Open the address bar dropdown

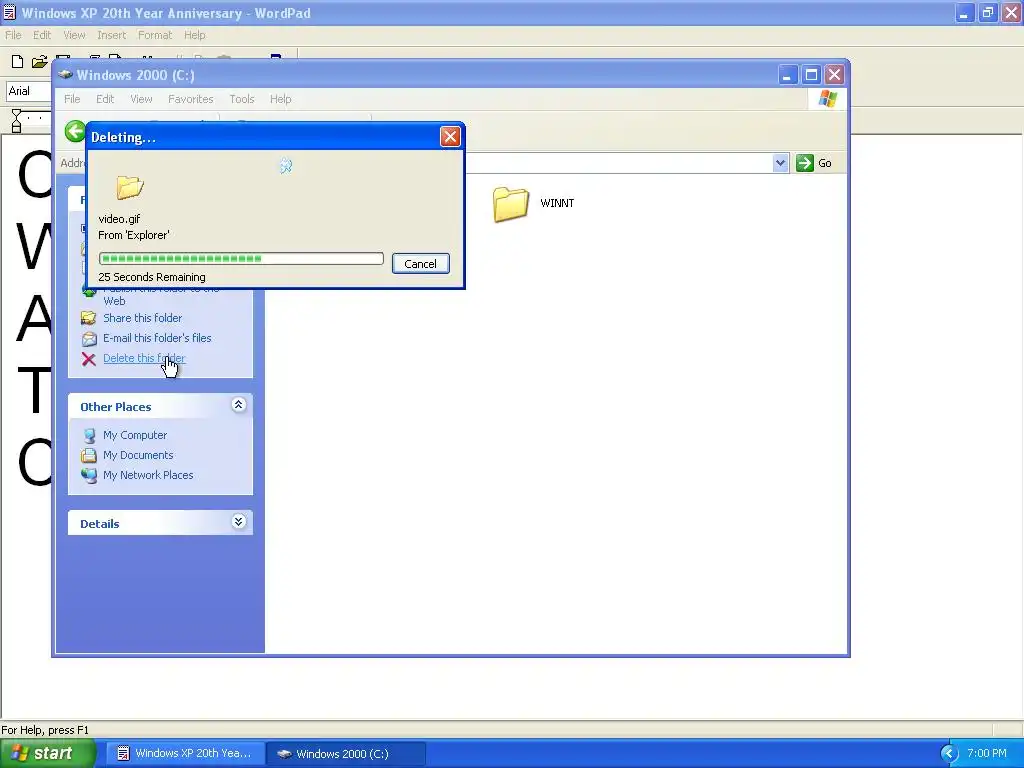[780, 163]
